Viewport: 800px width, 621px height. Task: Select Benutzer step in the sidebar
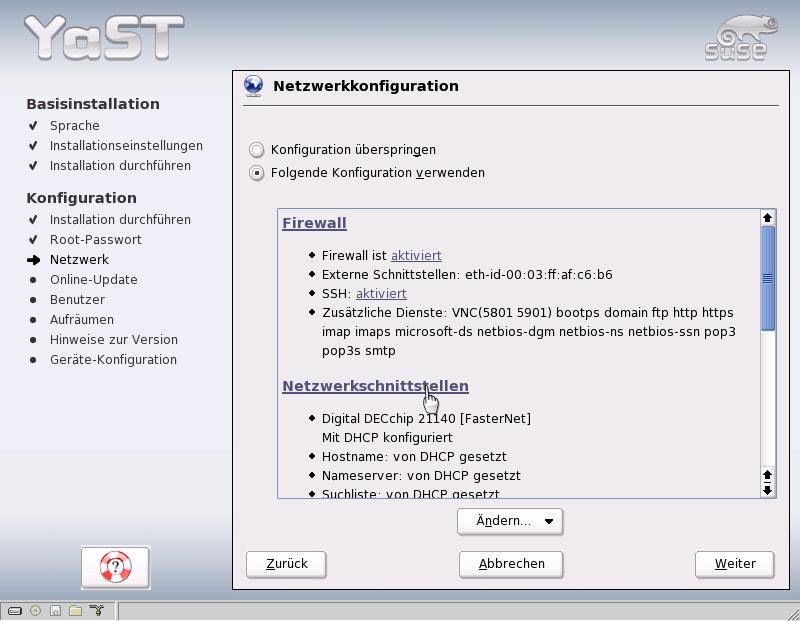click(x=77, y=299)
